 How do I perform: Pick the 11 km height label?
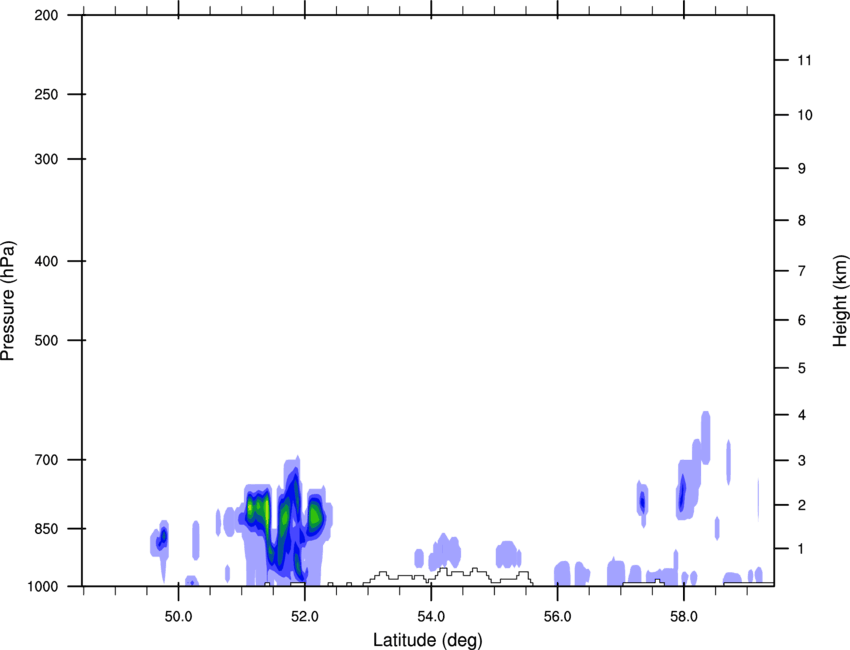(804, 60)
